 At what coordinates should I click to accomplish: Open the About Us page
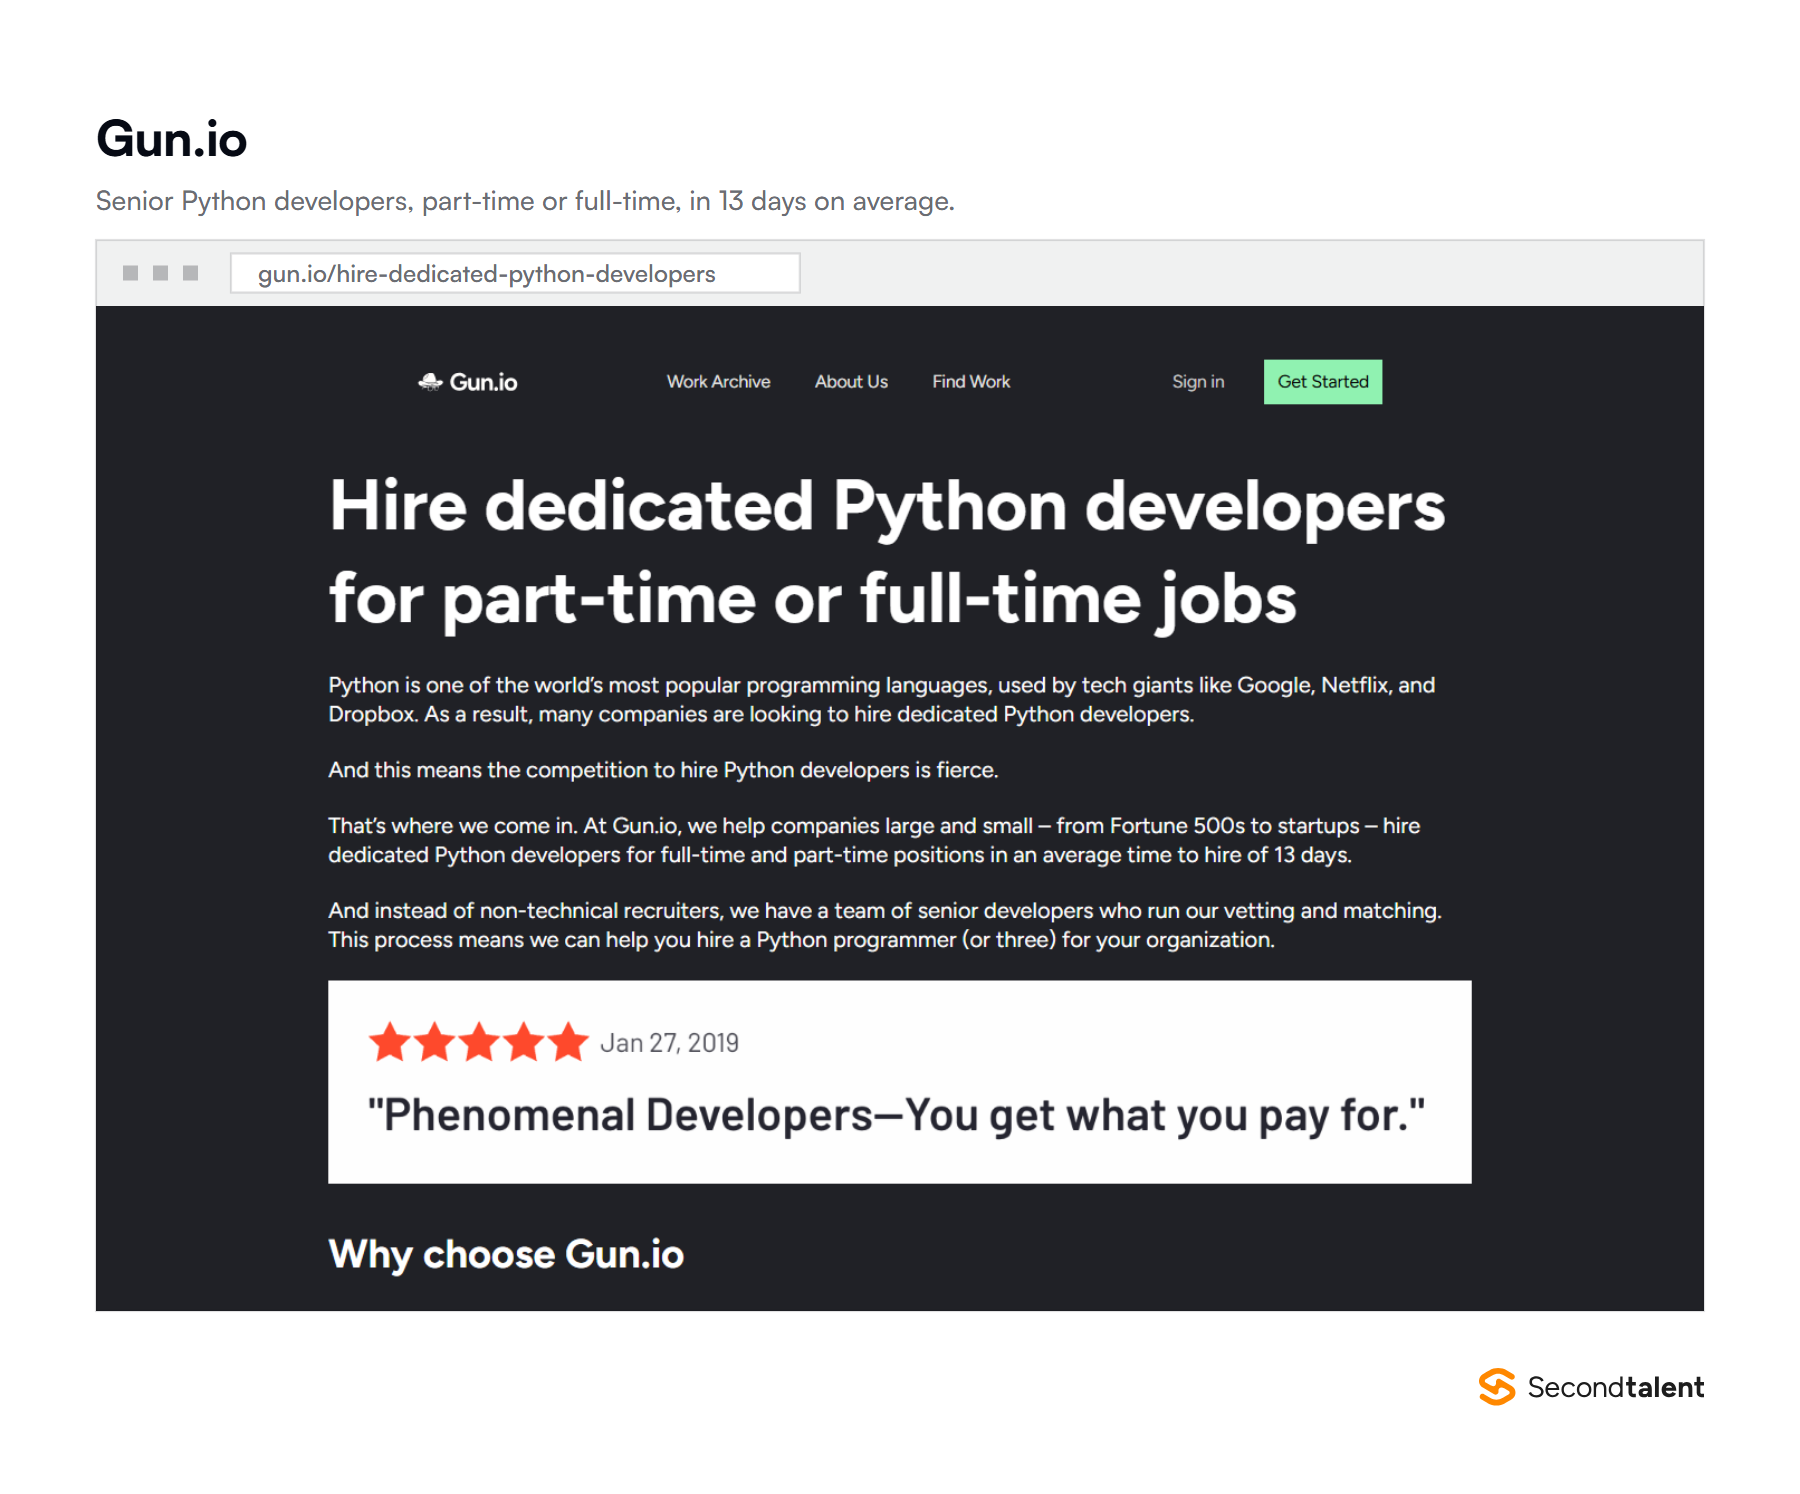pos(851,382)
